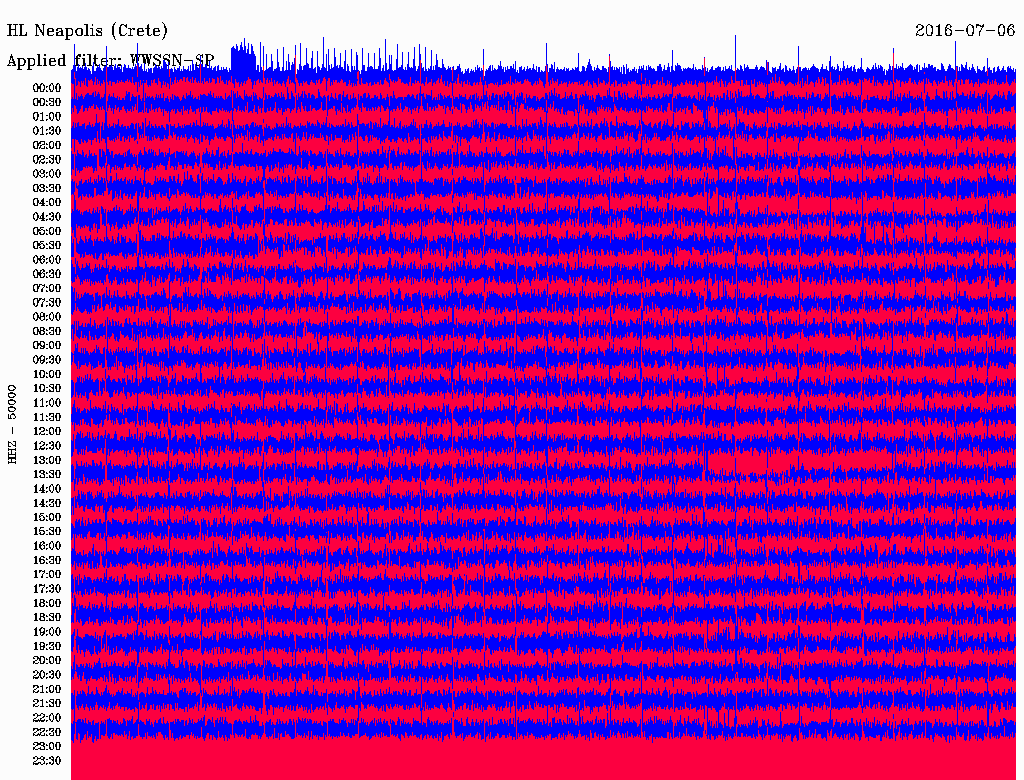This screenshot has height=780, width=1024.
Task: Click the station title 'HL Neapolis (Crete)'
Action: [87, 31]
